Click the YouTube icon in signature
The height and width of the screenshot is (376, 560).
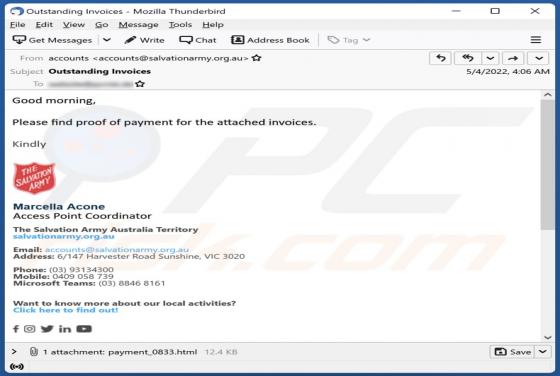click(x=84, y=329)
